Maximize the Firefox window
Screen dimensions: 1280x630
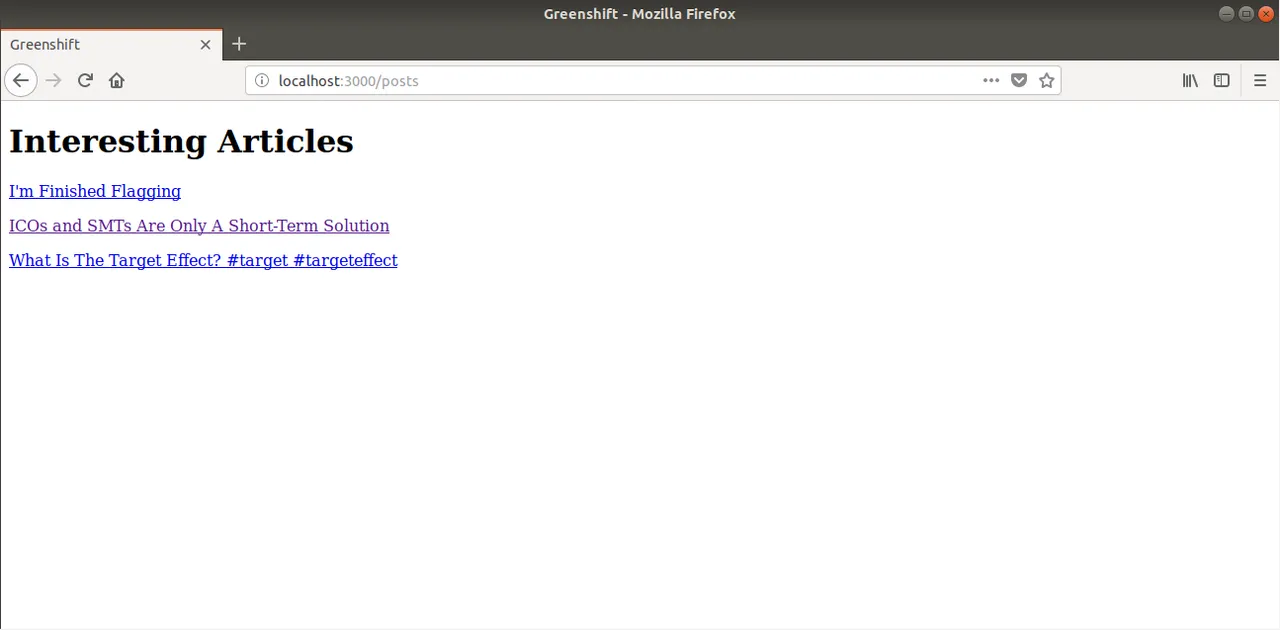(1246, 13)
